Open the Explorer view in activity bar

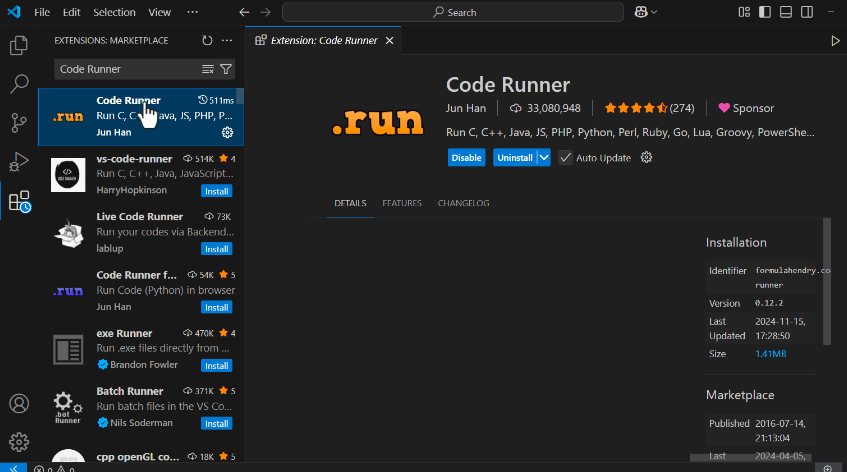click(x=19, y=45)
